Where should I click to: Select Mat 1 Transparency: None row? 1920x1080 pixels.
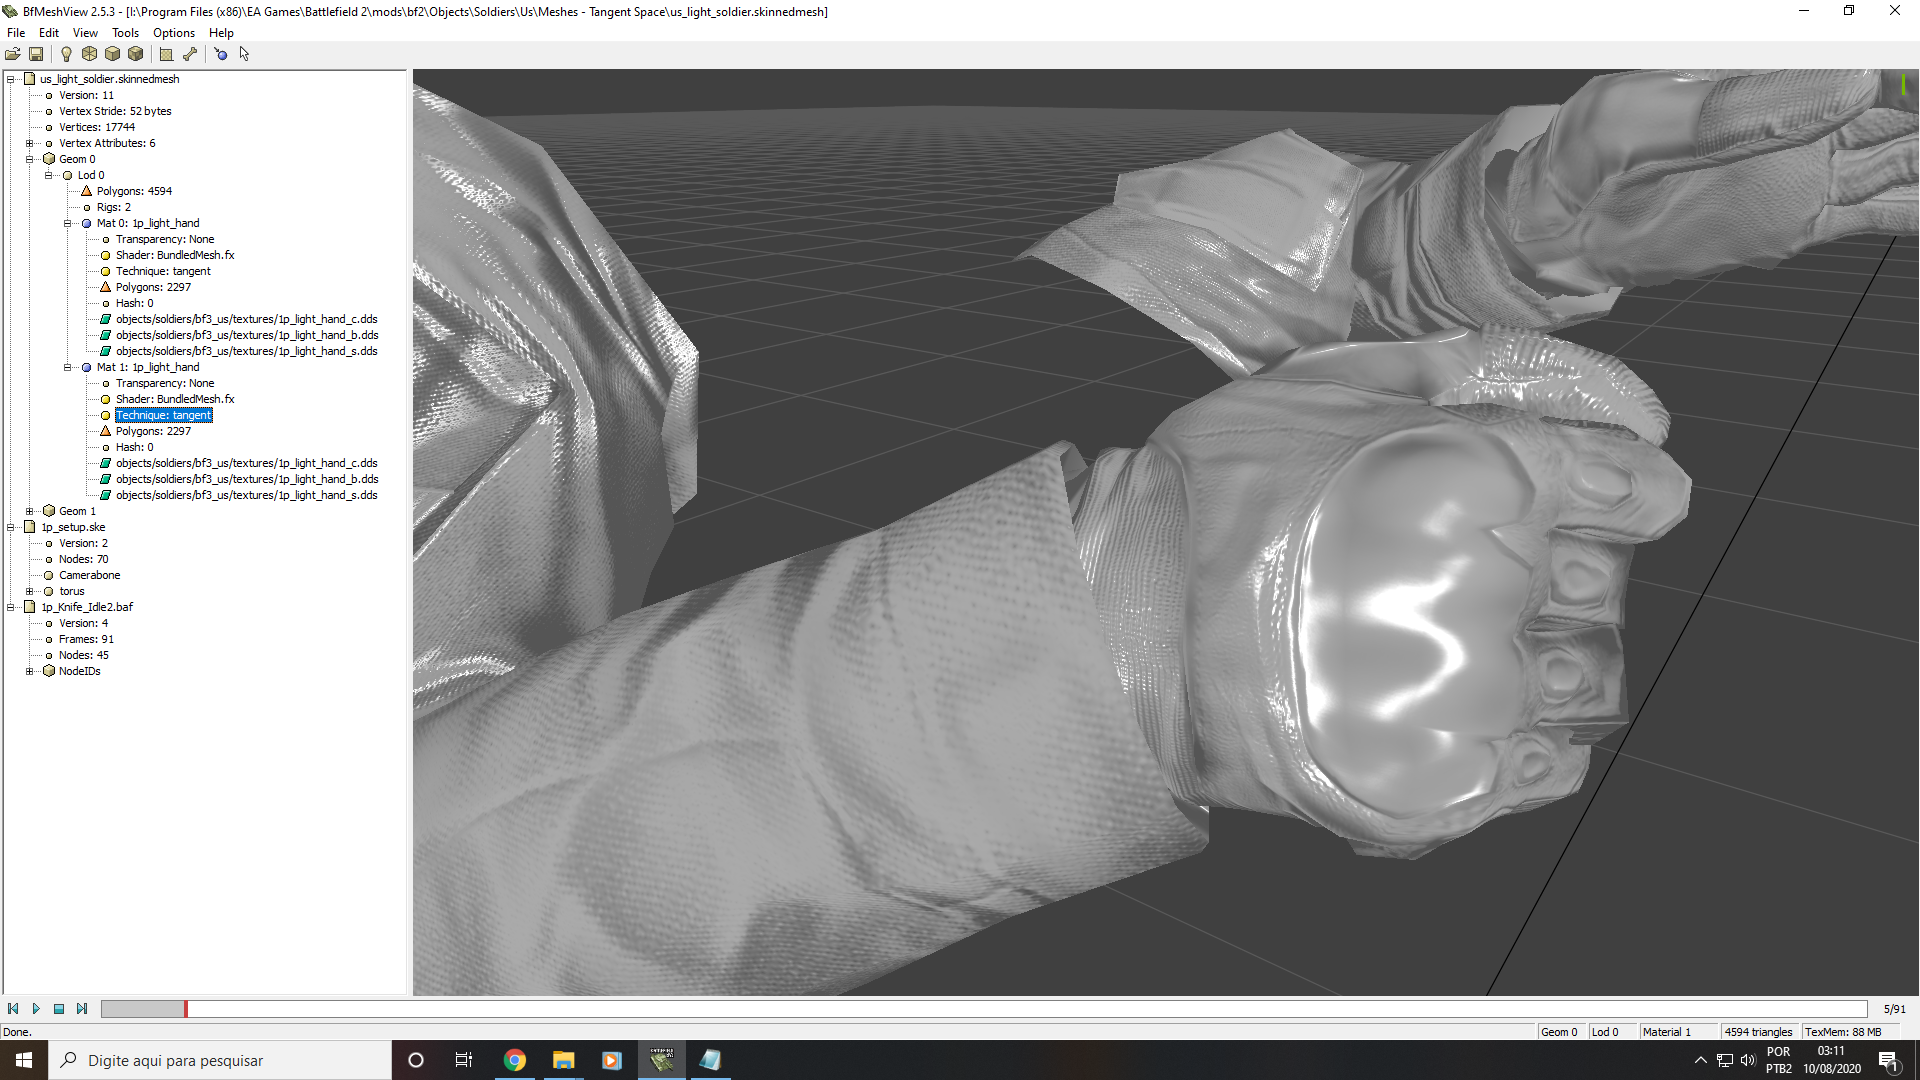165,383
